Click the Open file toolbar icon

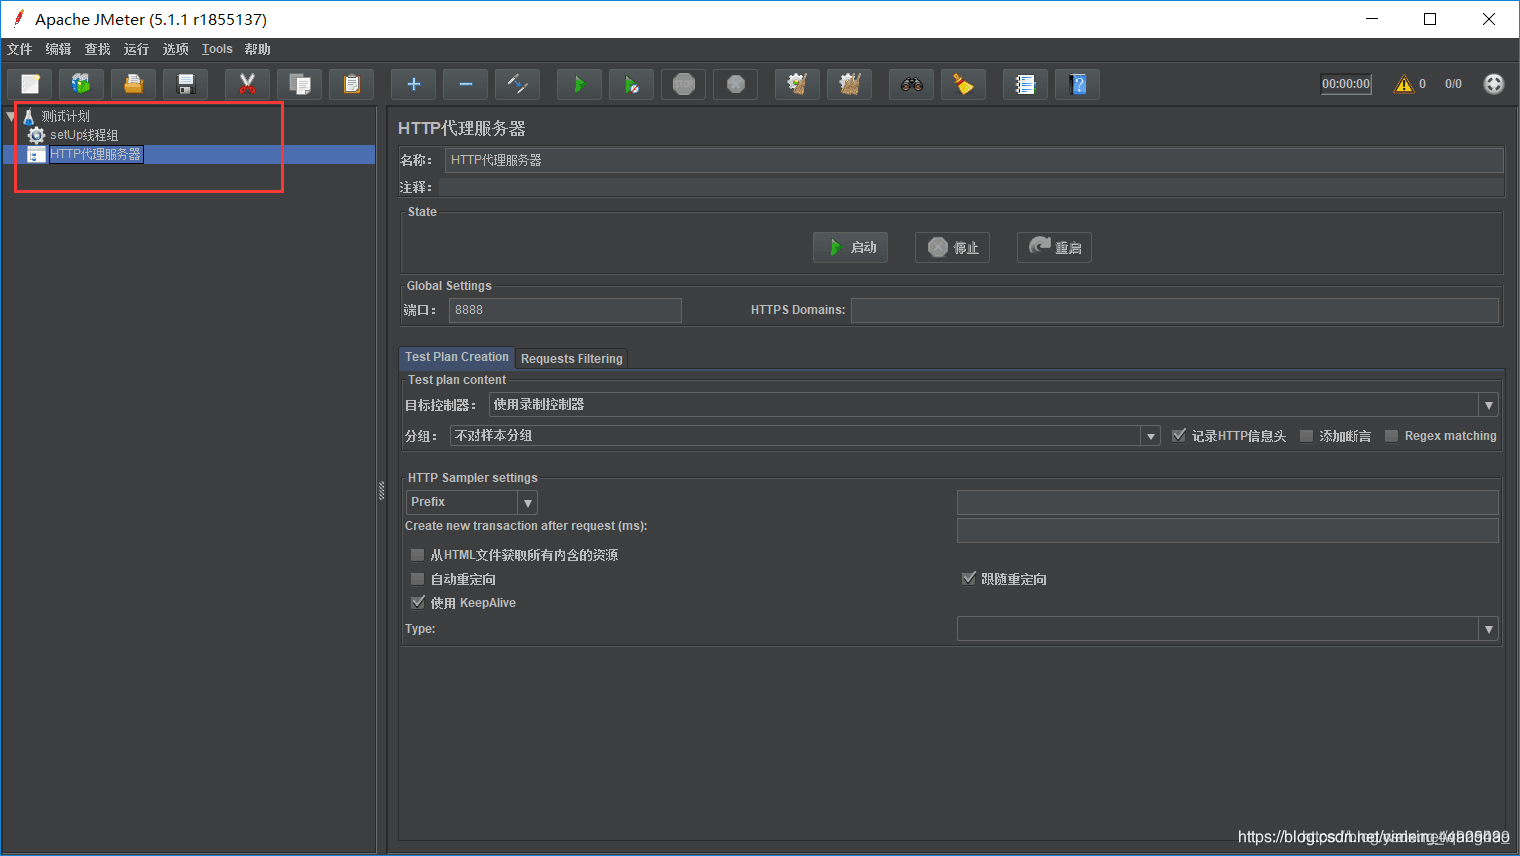click(x=133, y=84)
